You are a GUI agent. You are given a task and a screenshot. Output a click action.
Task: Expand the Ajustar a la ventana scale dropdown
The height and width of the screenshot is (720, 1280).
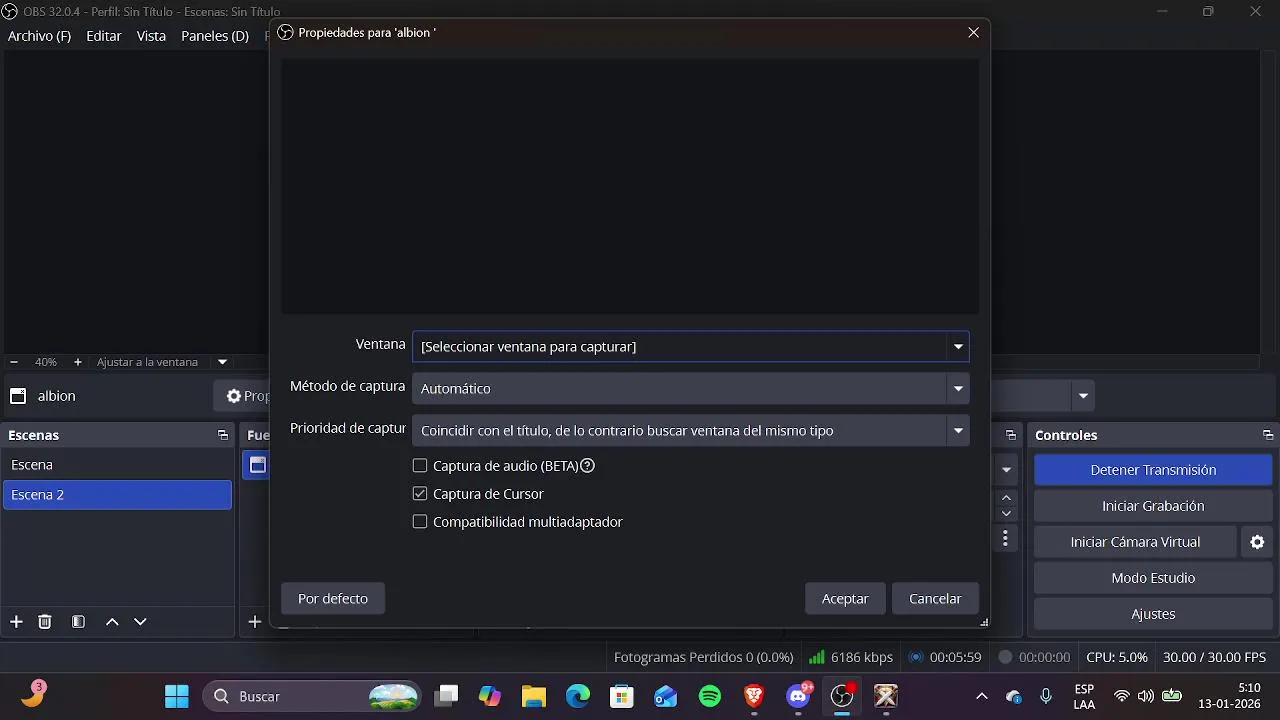[222, 362]
